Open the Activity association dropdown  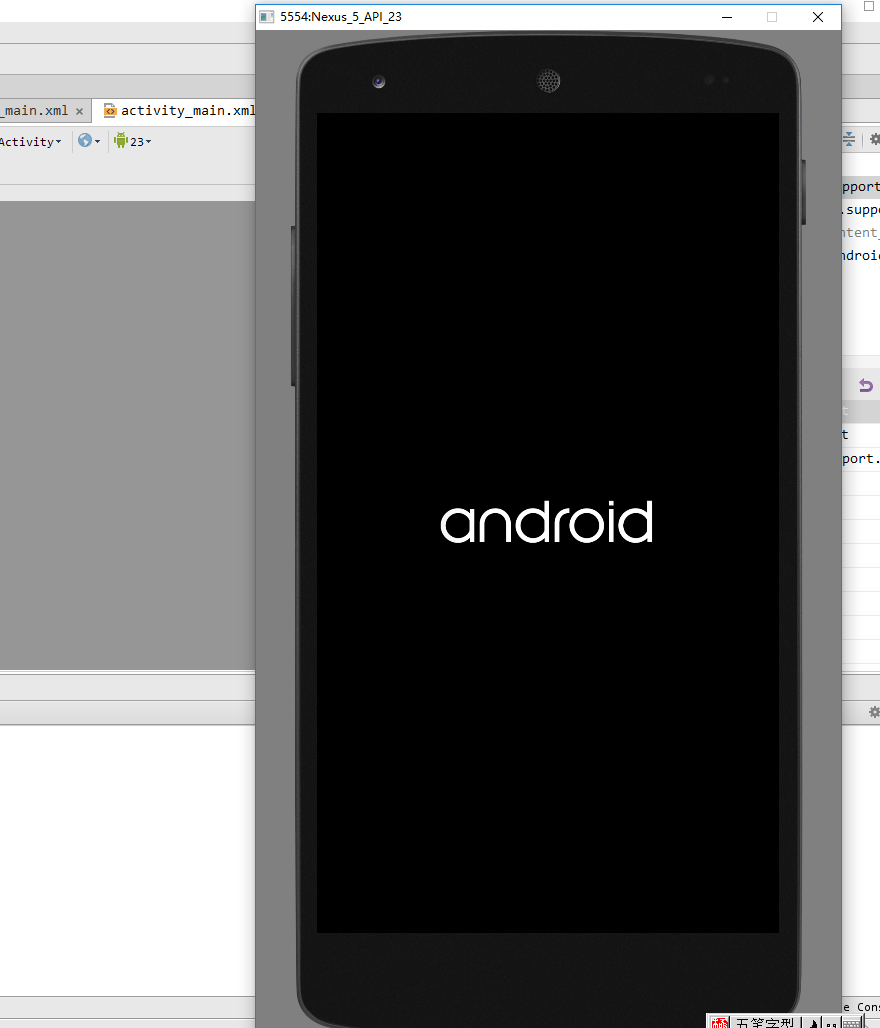[x=30, y=142]
